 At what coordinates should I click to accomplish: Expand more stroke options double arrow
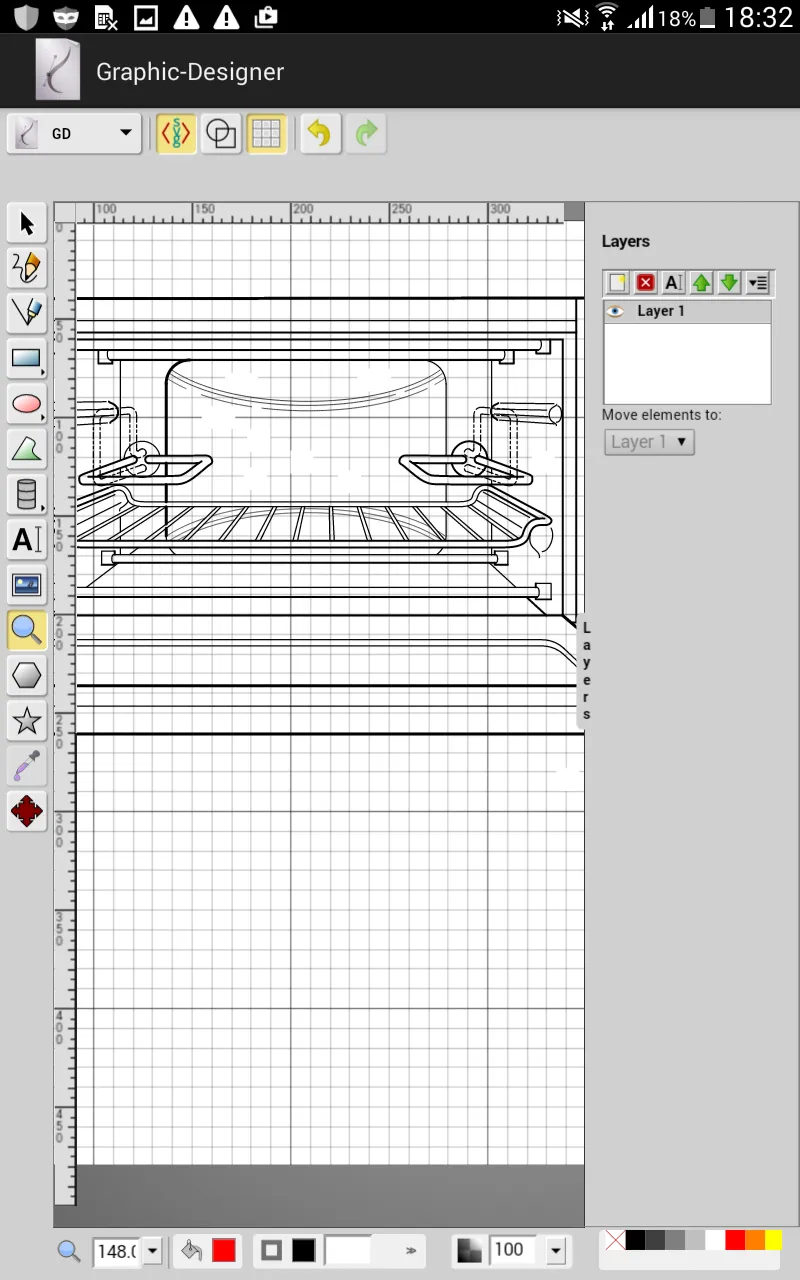[x=410, y=1250]
